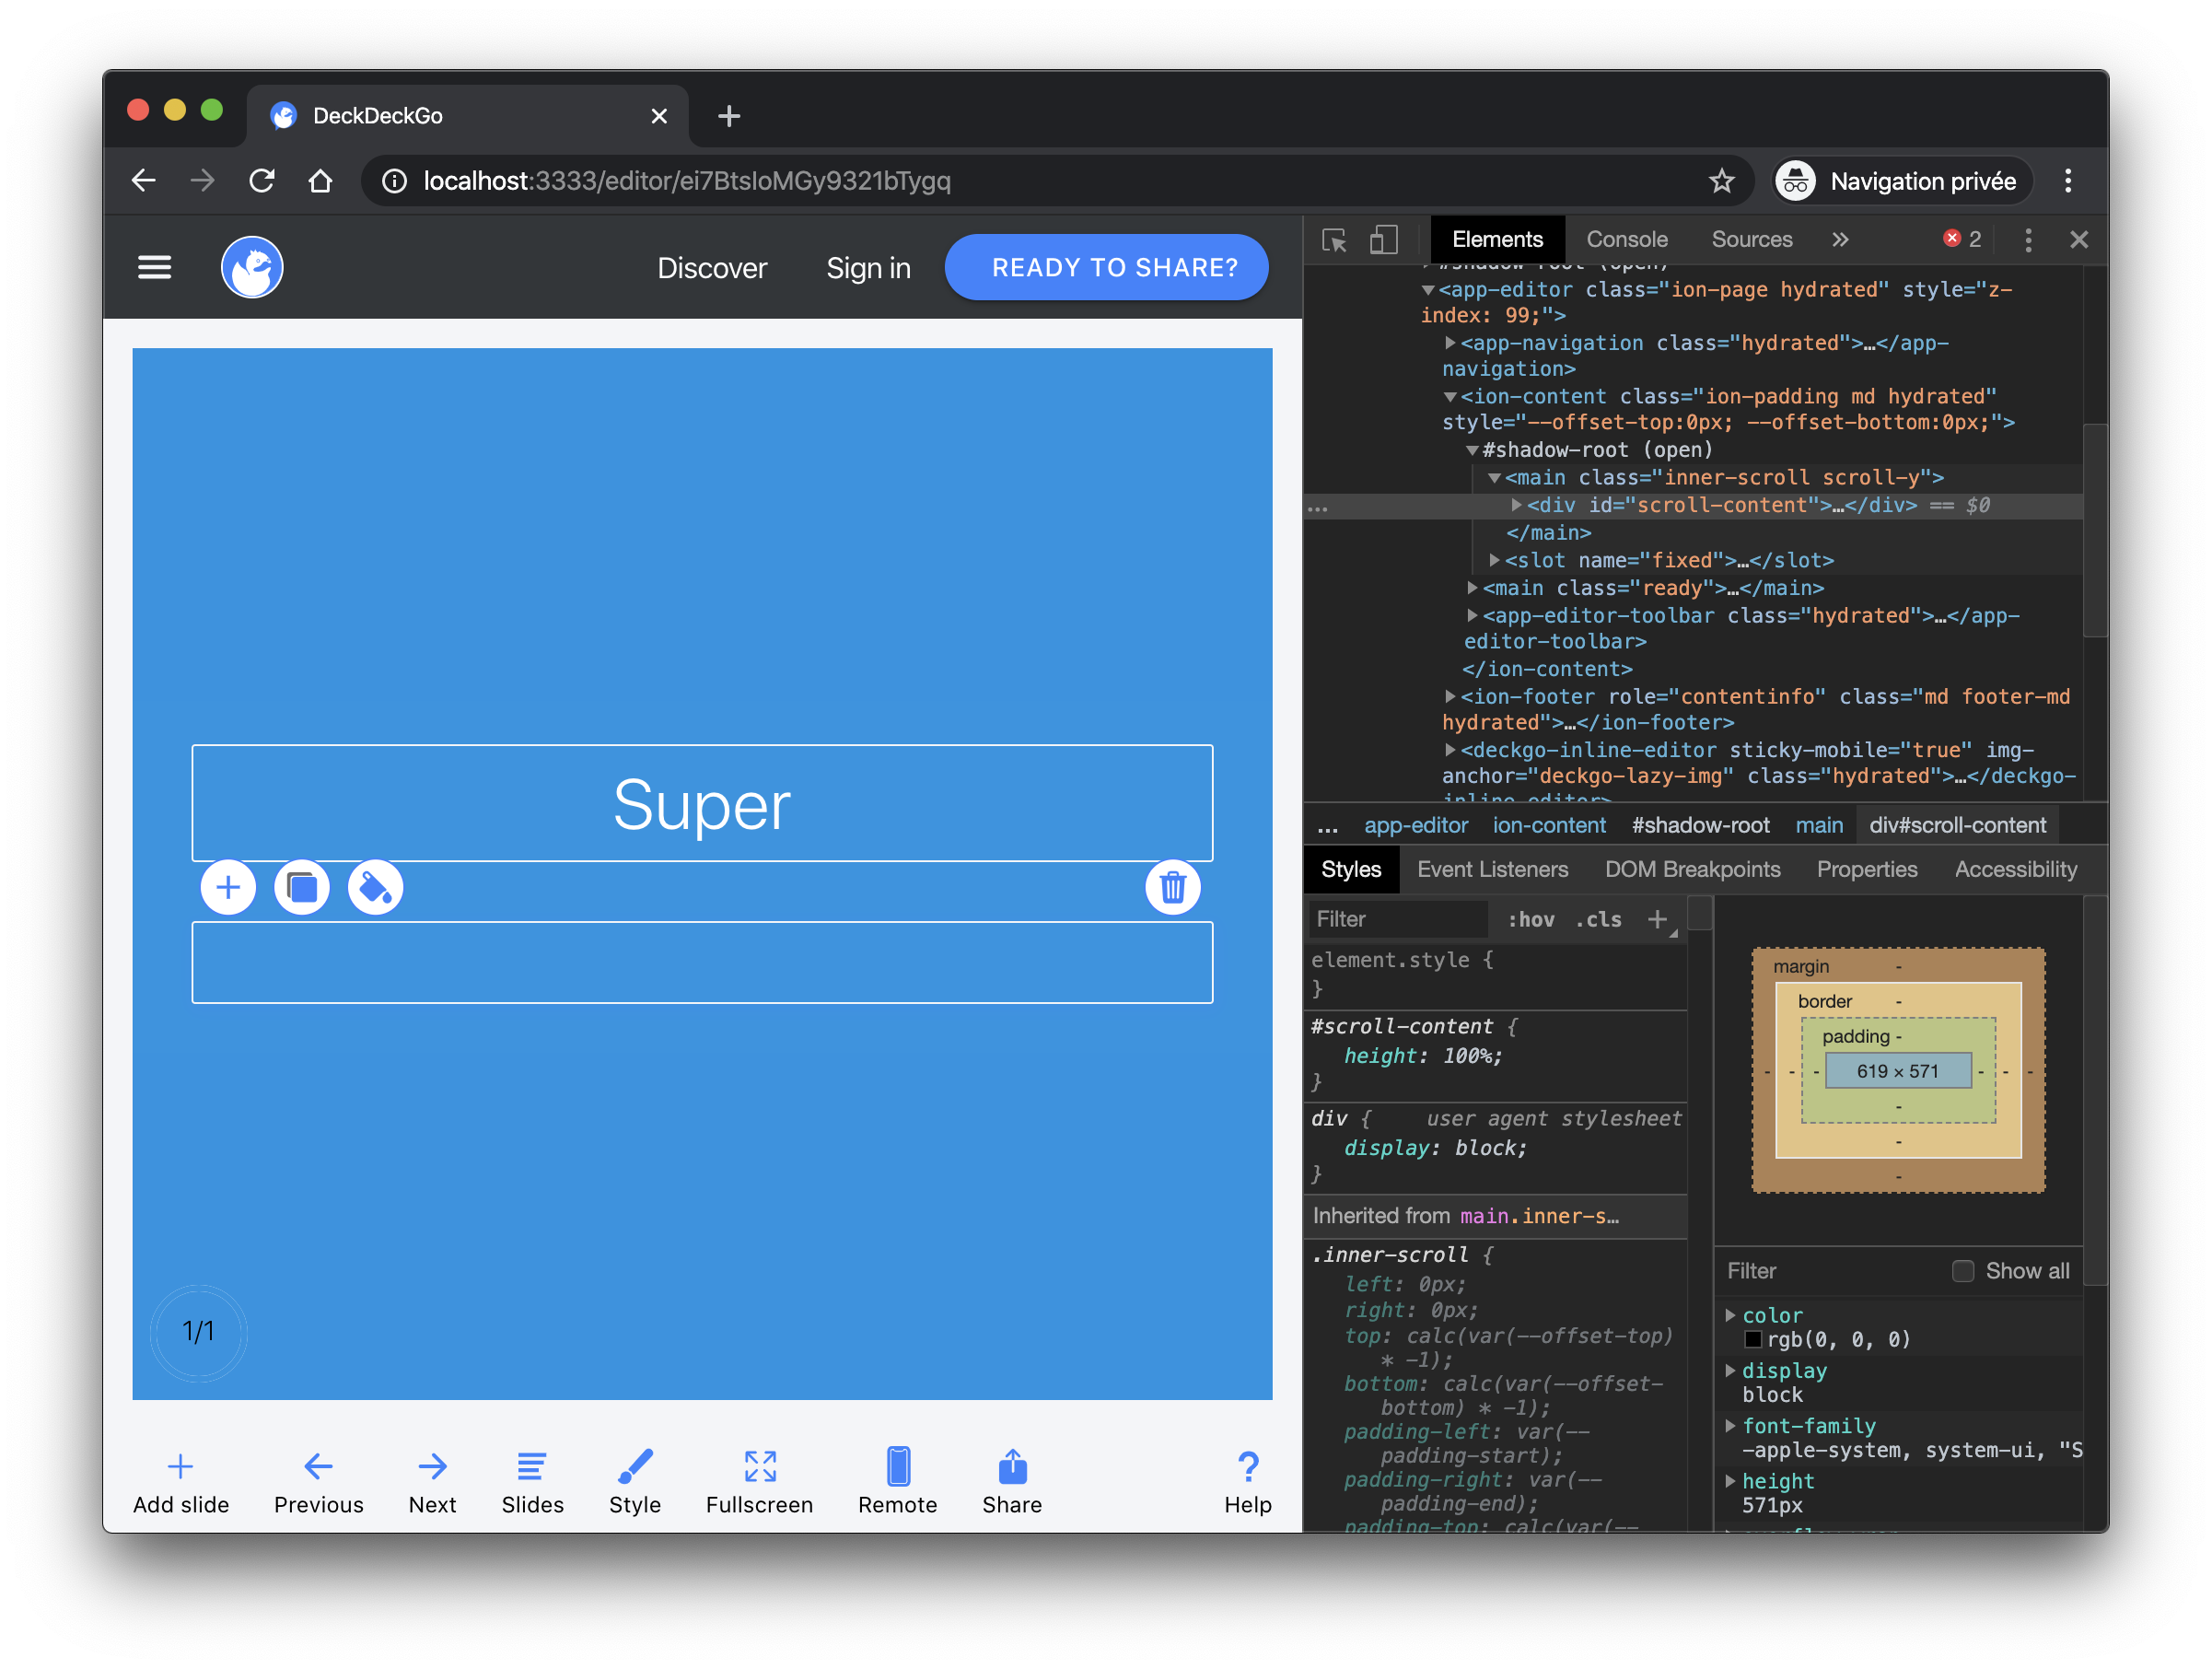The height and width of the screenshot is (1669, 2212).
Task: Open the color swatch for rgb(0, 0, 0)
Action: point(1755,1339)
